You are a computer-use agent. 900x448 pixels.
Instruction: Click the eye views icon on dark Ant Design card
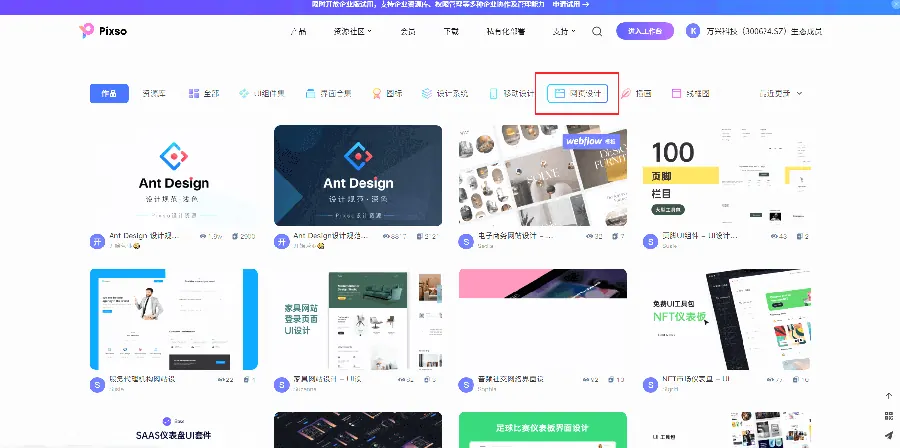click(386, 236)
